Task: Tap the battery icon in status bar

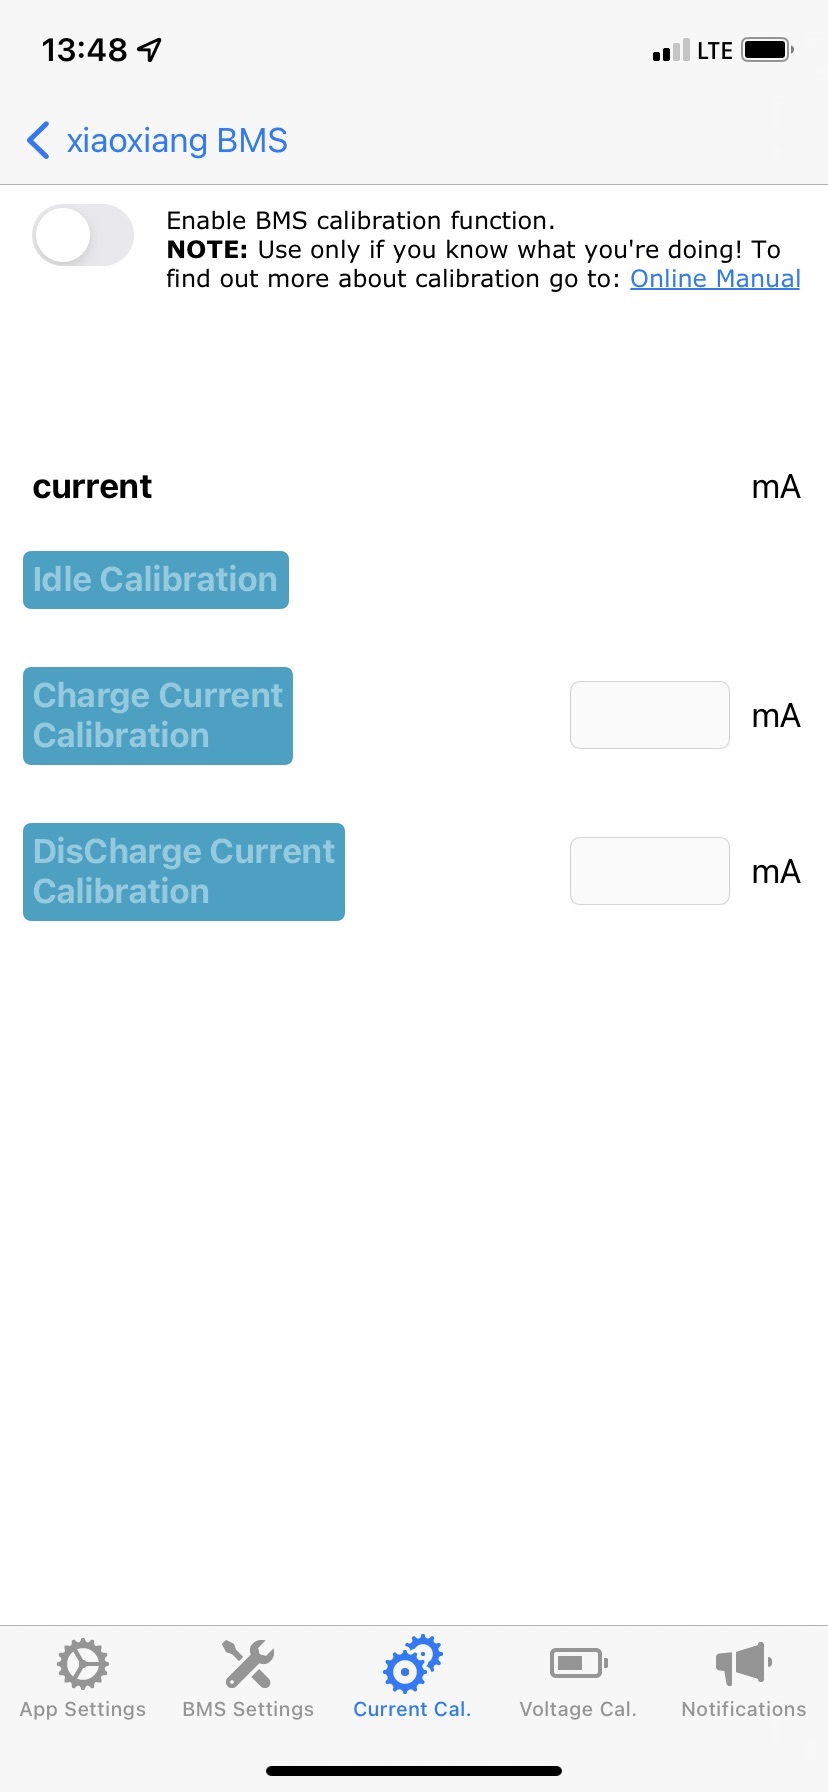Action: (768, 49)
